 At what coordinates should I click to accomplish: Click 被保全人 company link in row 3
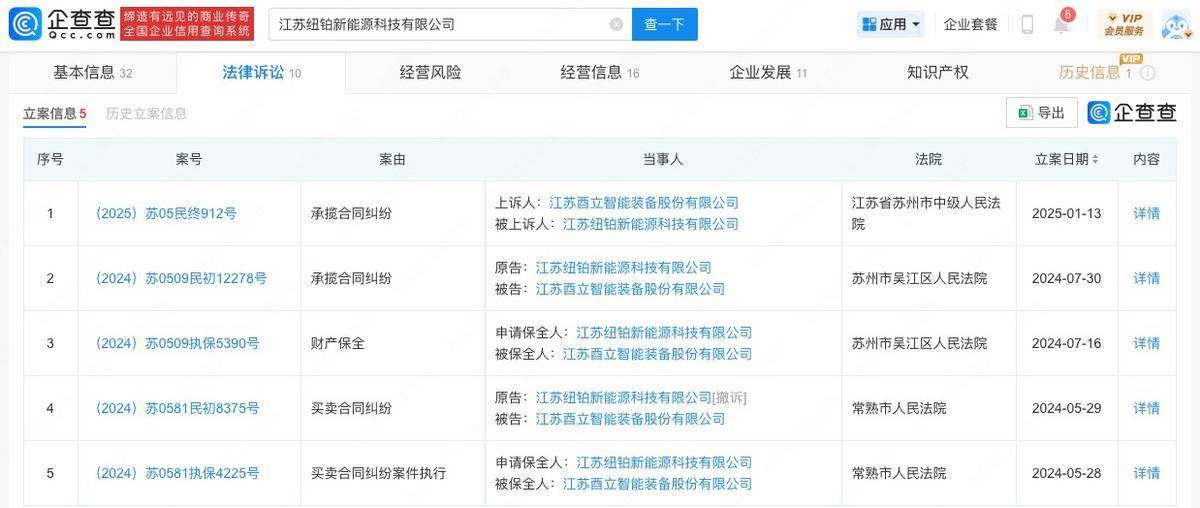coord(657,354)
